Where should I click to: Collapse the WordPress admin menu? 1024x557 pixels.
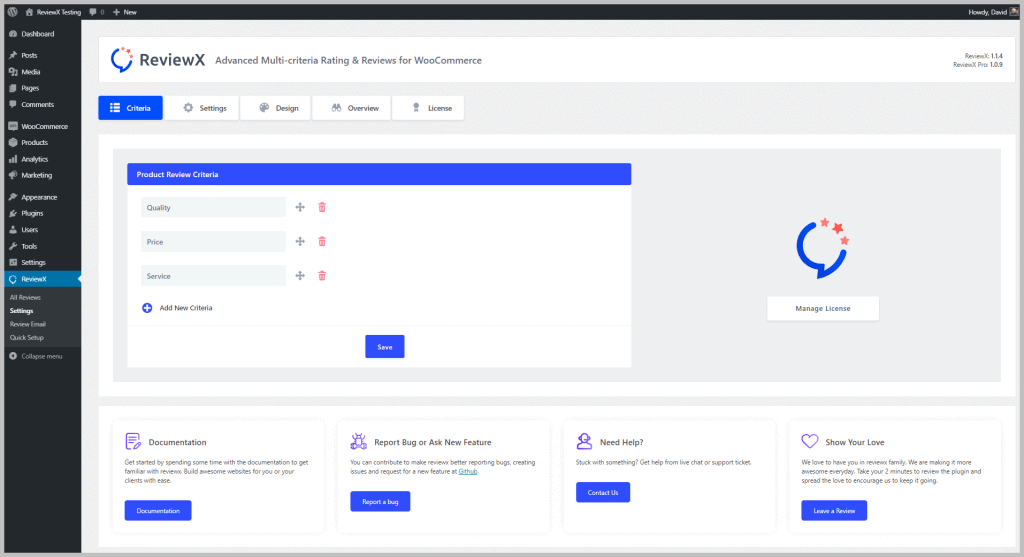pos(36,356)
